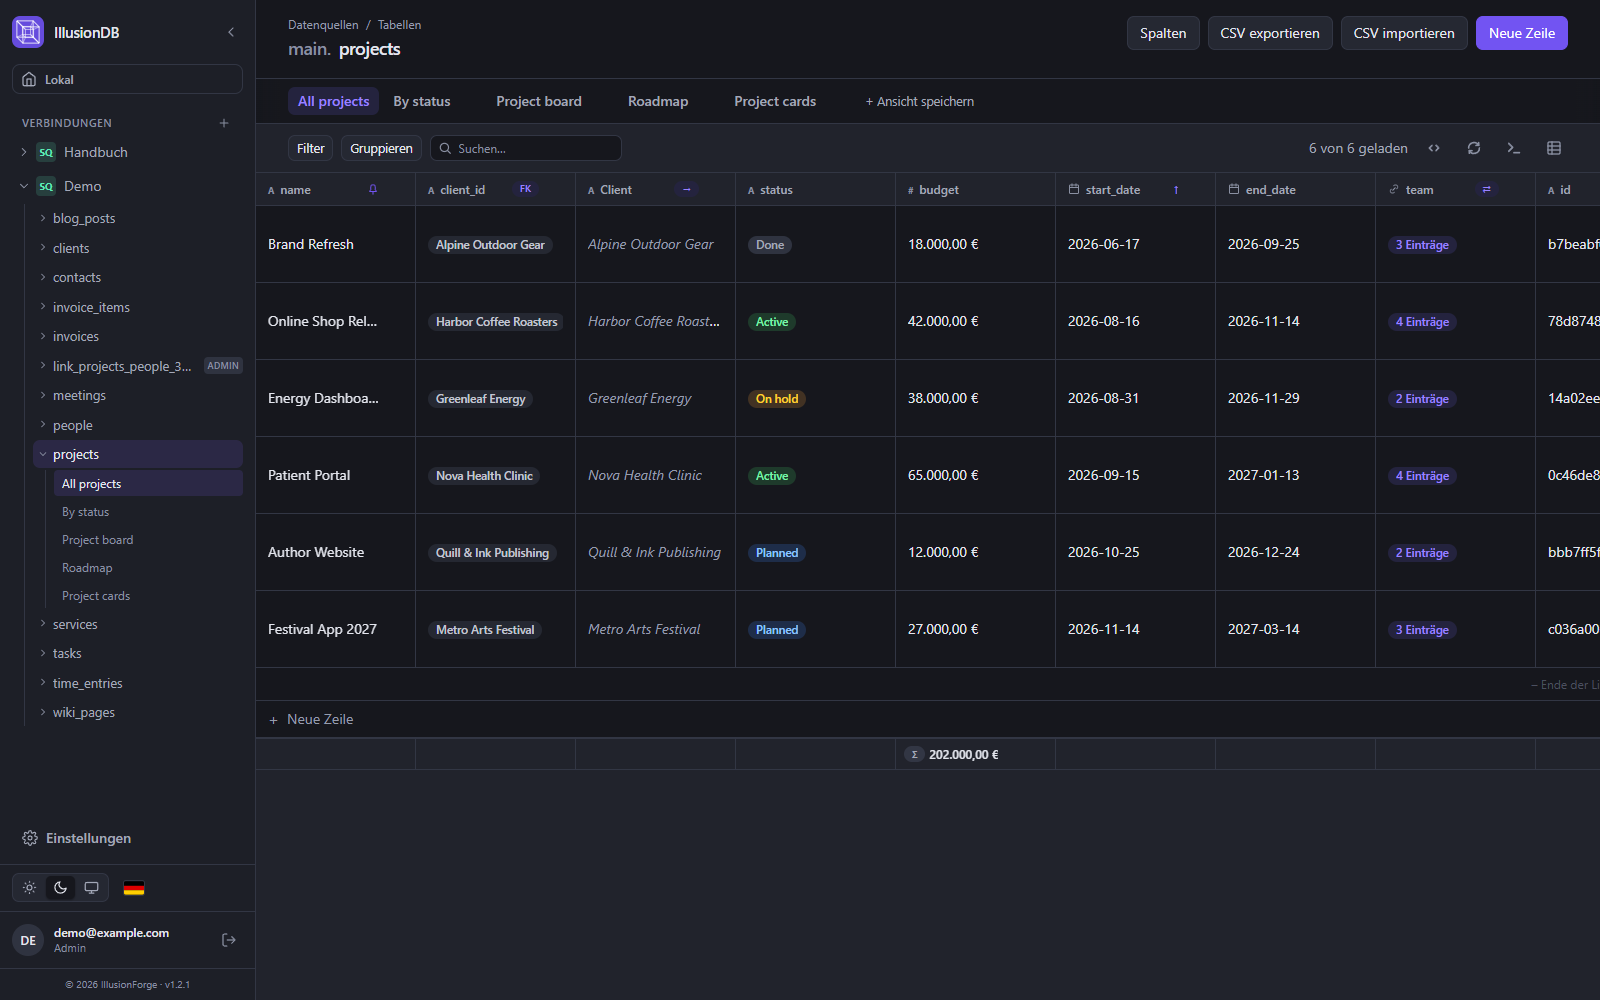This screenshot has height=1000, width=1600.
Task: Click the Suchen search field
Action: pyautogui.click(x=526, y=148)
